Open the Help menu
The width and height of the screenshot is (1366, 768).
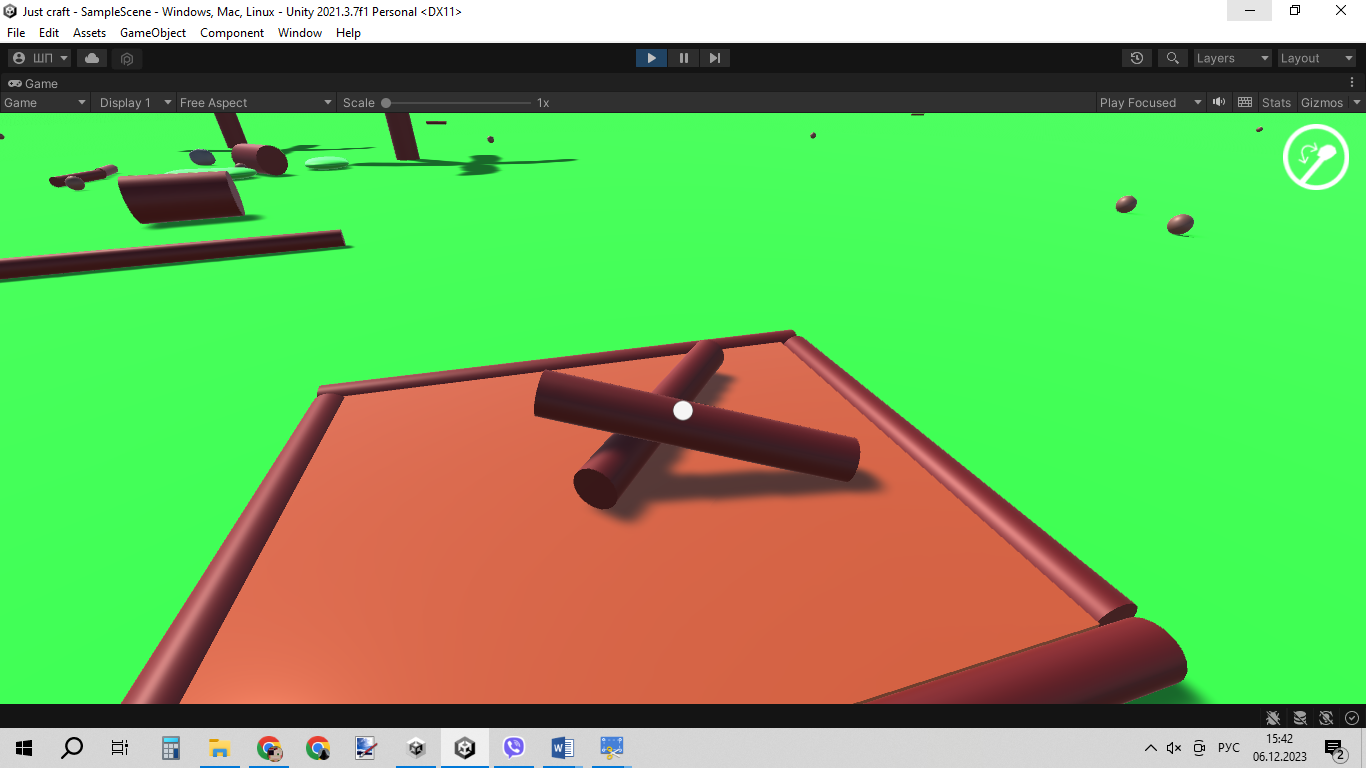coord(348,33)
